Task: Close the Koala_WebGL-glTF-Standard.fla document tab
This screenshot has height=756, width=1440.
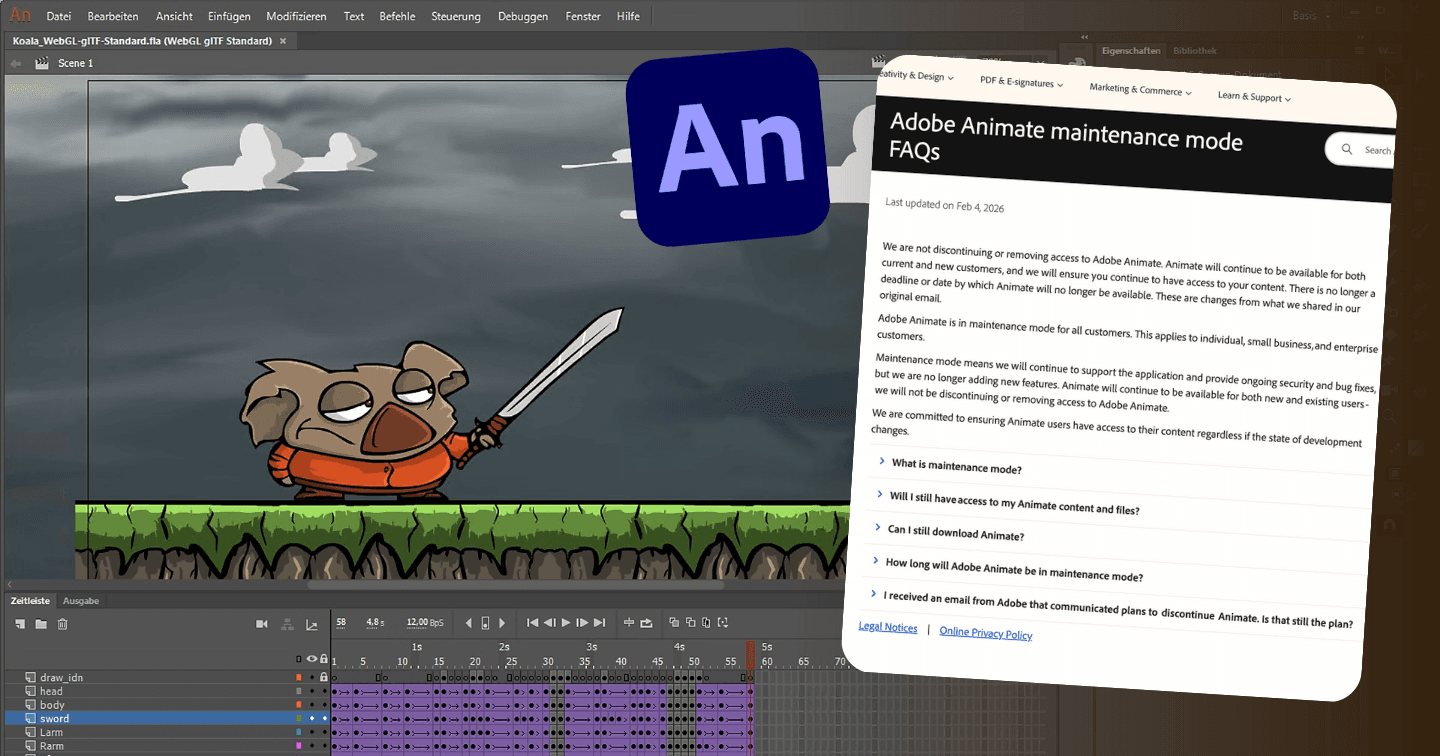Action: point(283,41)
